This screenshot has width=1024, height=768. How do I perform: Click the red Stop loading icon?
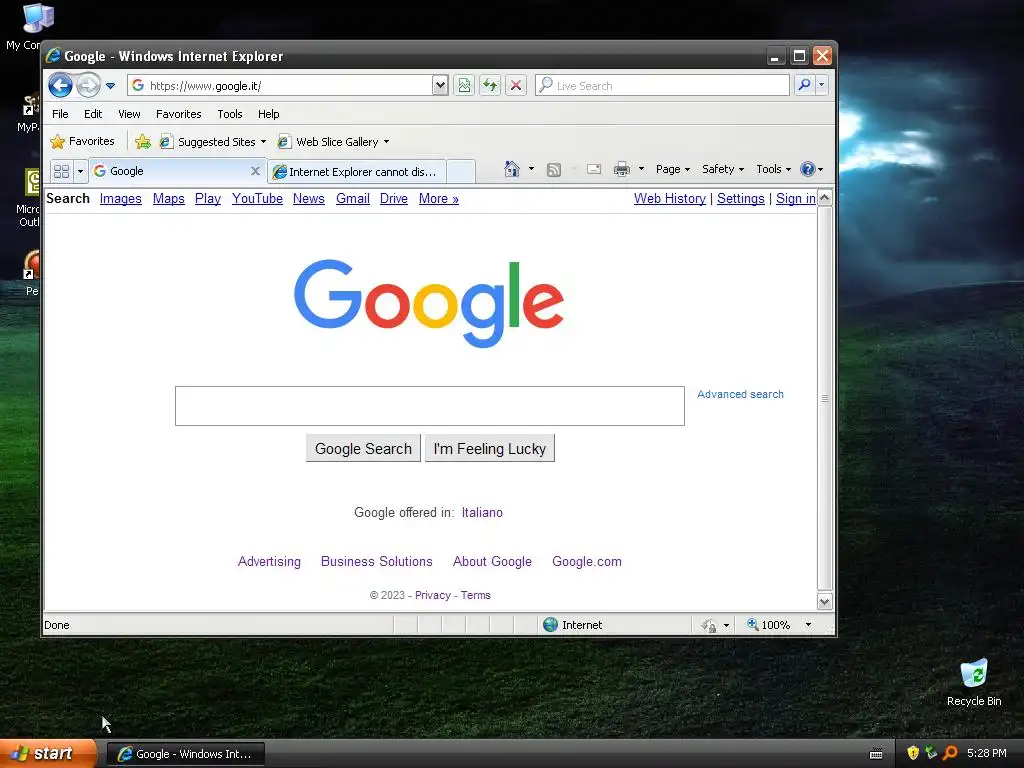tap(516, 86)
